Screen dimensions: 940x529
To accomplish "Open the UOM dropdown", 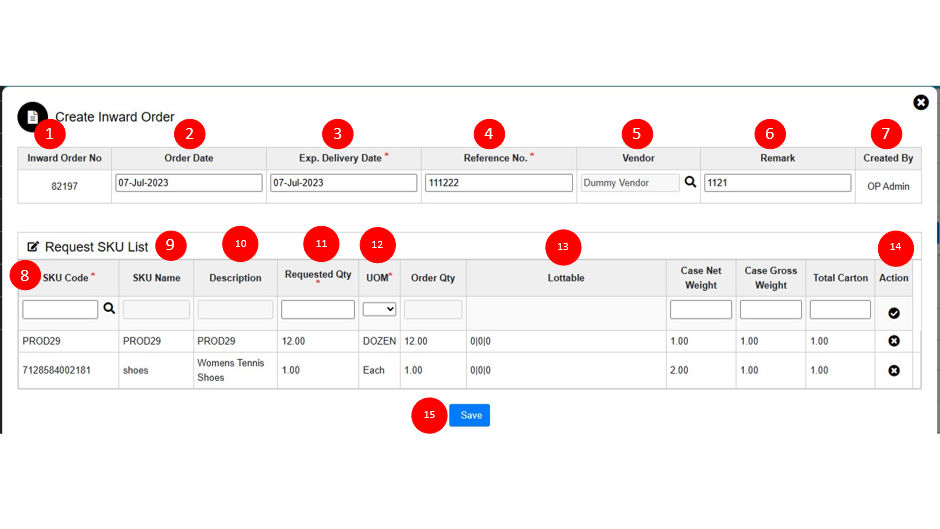I will 379,310.
